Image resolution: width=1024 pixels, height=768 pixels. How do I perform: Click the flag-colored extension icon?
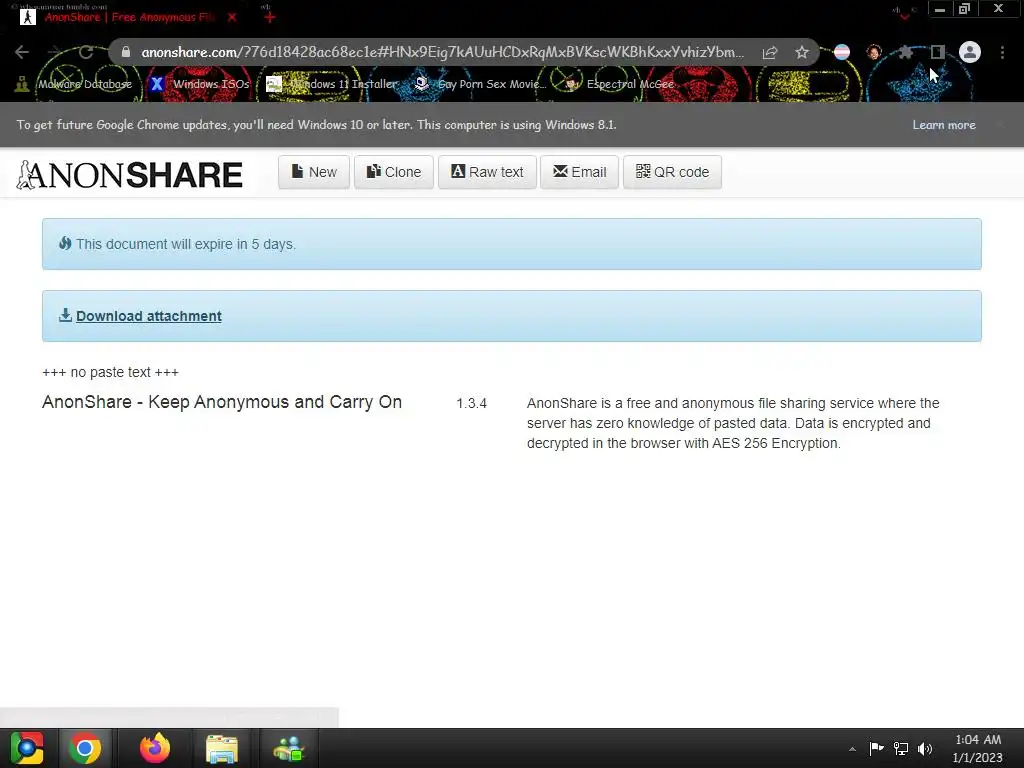click(842, 52)
